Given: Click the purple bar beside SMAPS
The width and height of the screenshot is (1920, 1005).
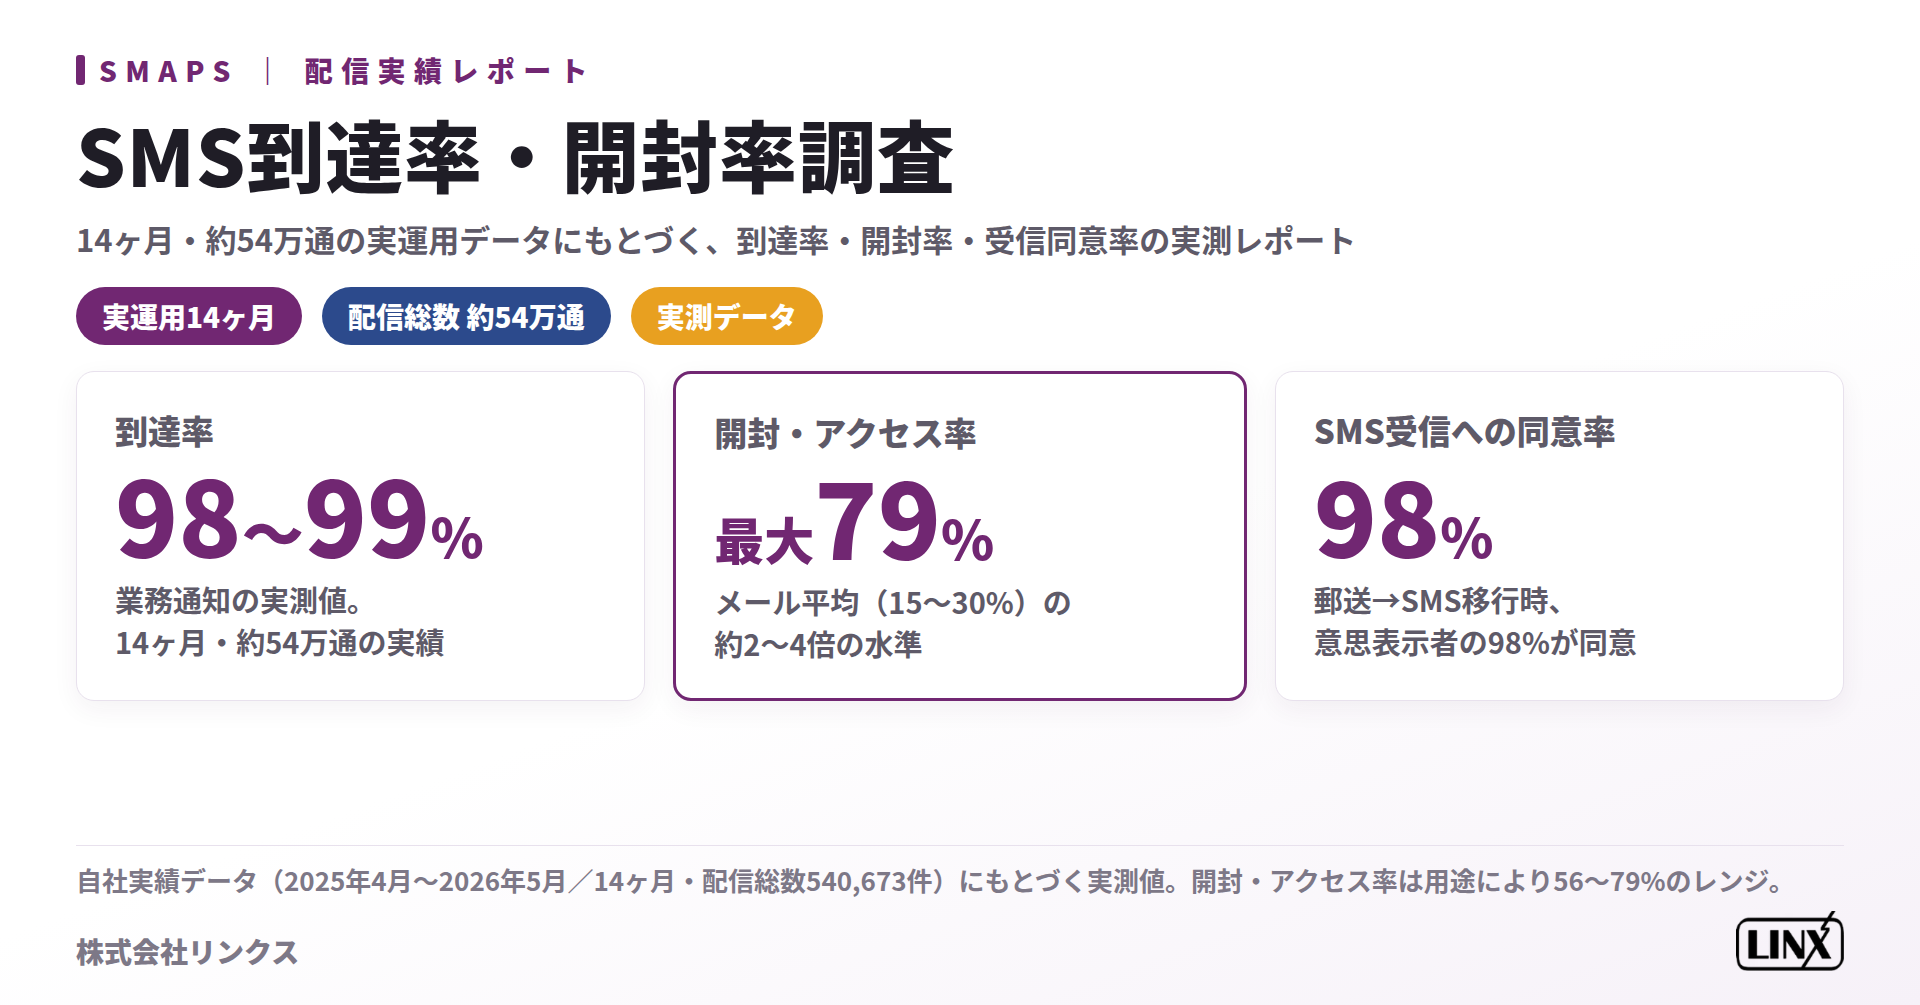Looking at the screenshot, I should tap(80, 70).
